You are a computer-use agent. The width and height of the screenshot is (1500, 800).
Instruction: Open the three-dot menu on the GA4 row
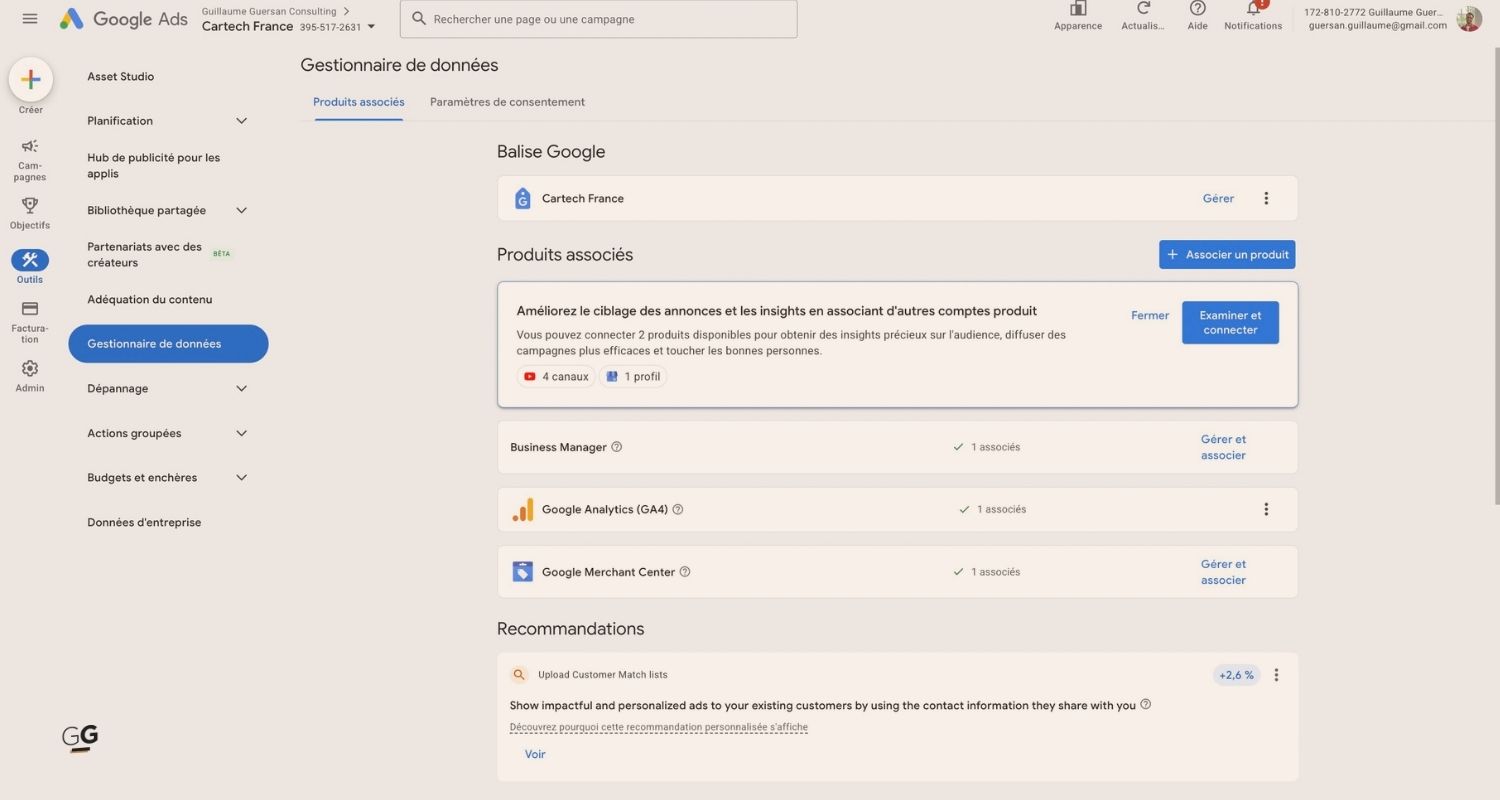(1266, 509)
